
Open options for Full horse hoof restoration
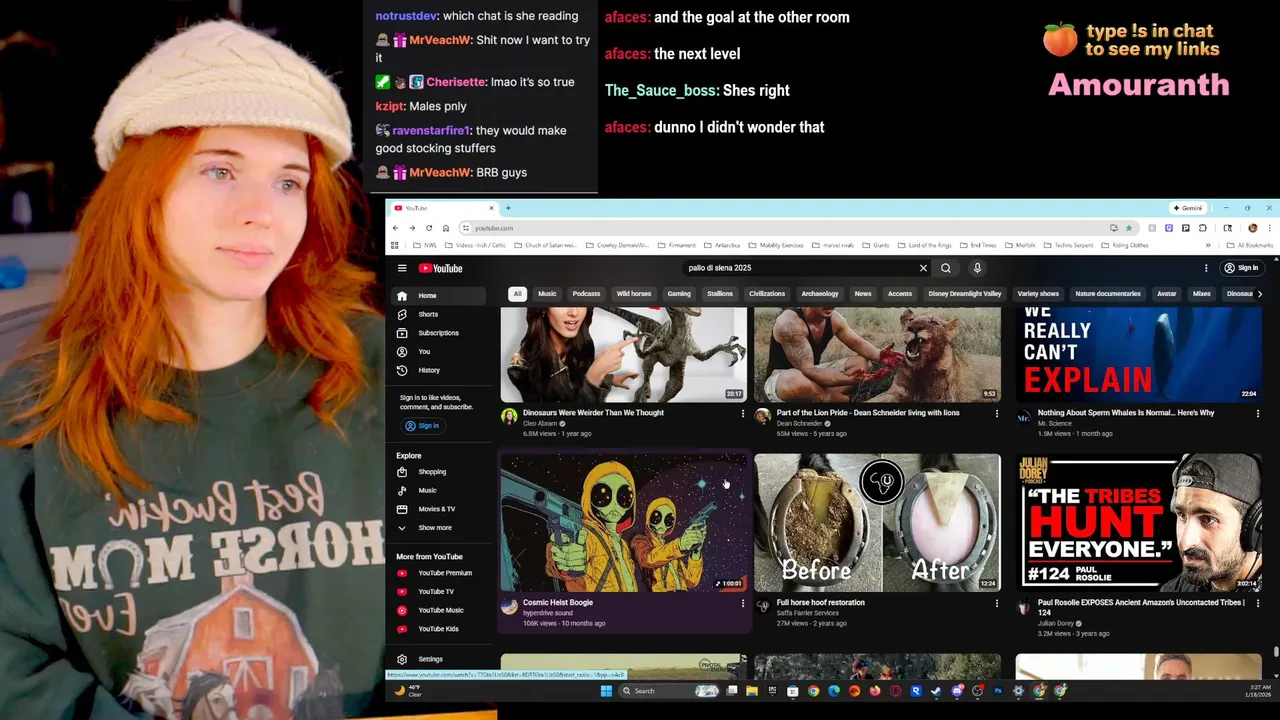point(996,603)
